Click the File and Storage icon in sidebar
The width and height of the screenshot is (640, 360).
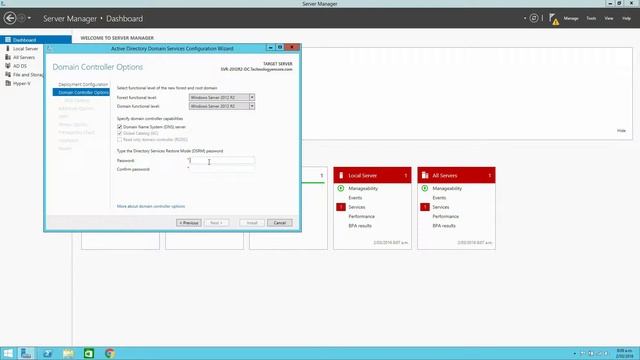(8, 75)
